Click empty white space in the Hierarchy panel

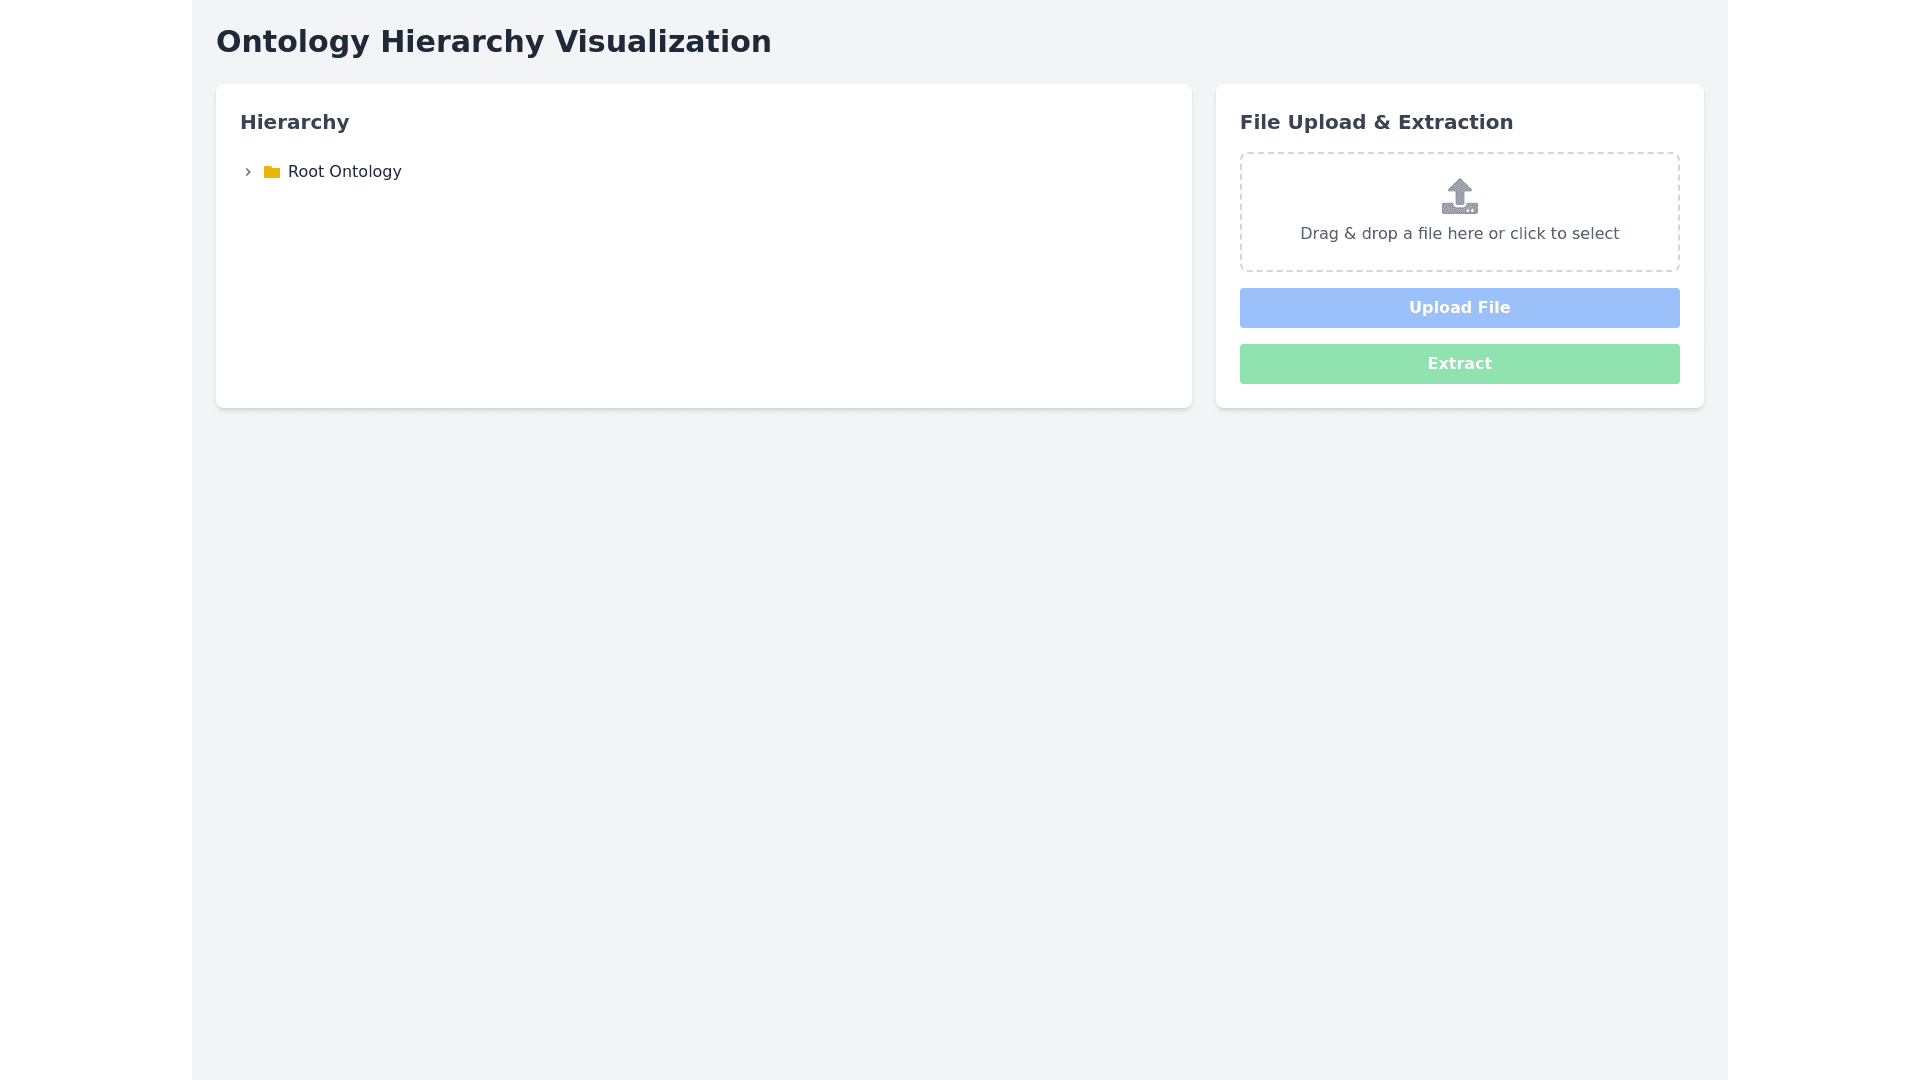(700, 300)
